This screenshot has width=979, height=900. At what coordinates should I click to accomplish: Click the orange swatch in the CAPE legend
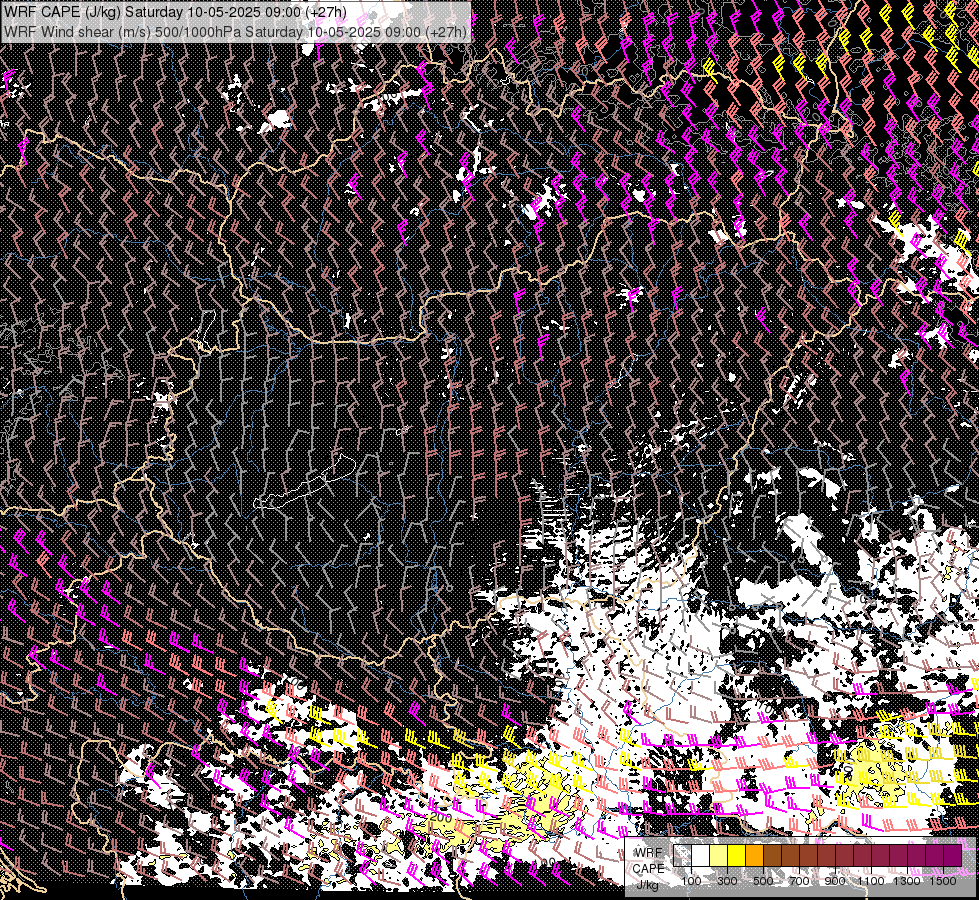754,855
